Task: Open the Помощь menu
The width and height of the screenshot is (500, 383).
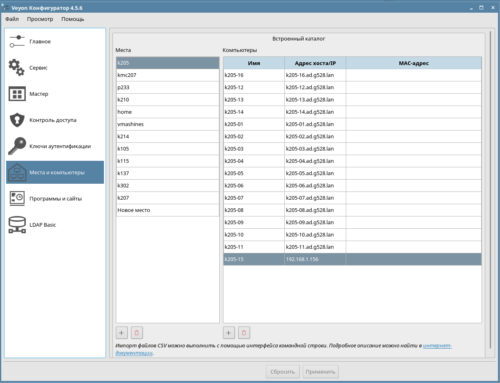Action: click(x=73, y=19)
